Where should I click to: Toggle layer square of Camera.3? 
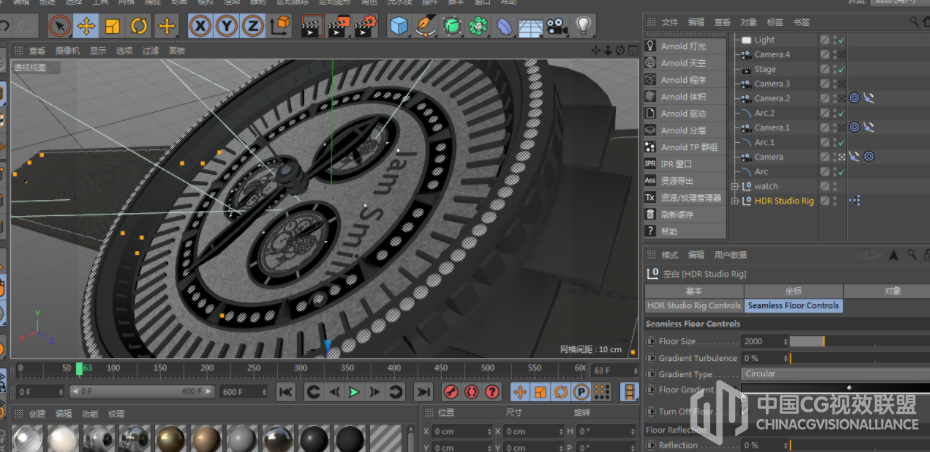(x=825, y=84)
